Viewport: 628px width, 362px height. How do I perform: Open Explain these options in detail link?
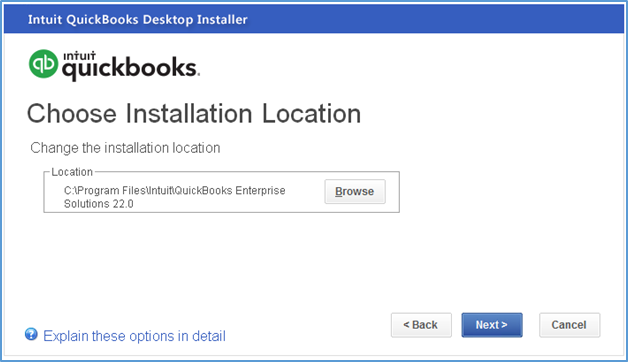point(134,336)
